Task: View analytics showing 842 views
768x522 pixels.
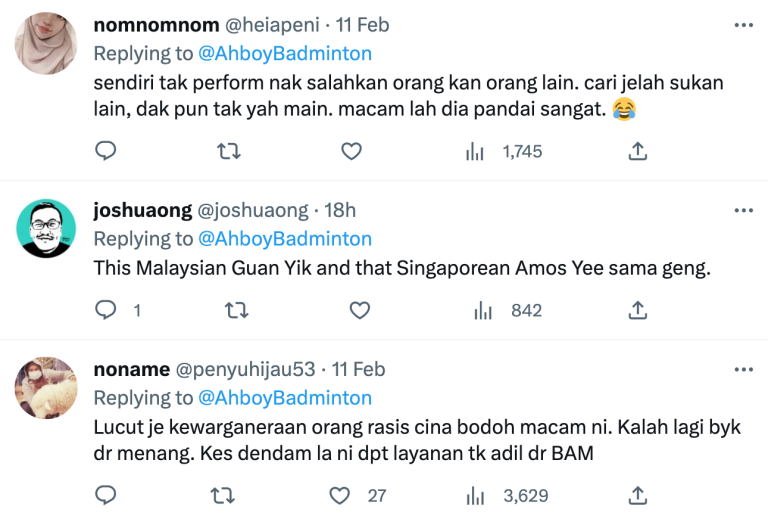Action: click(507, 310)
